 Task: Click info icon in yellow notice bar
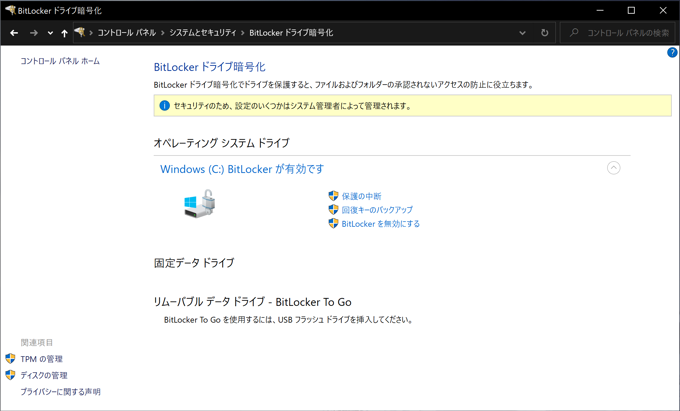click(164, 105)
